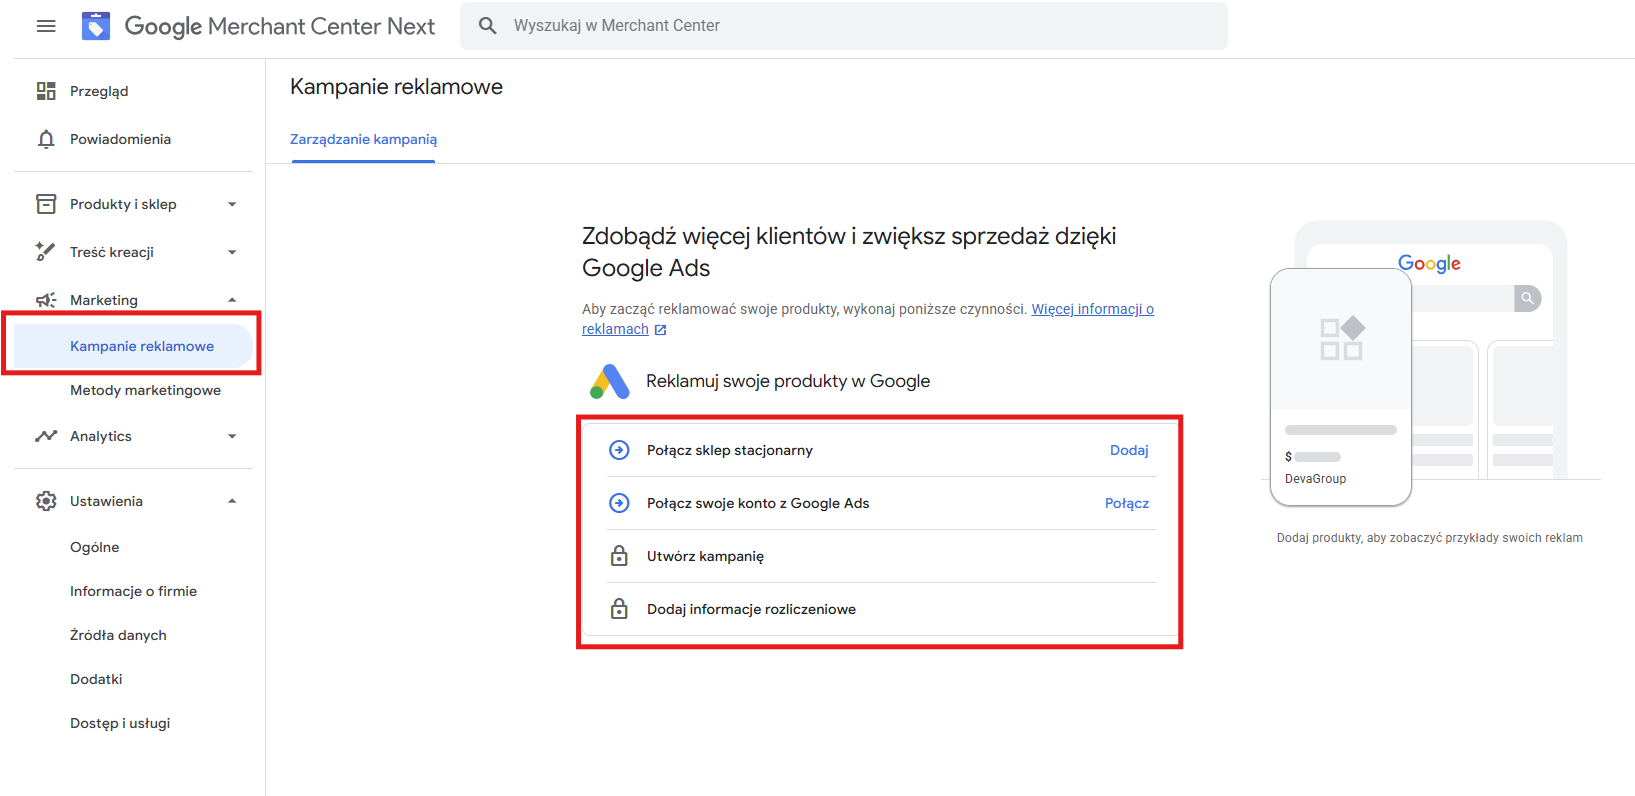Click the Marketing menu label
Image resolution: width=1635 pixels, height=796 pixels.
[x=104, y=300]
